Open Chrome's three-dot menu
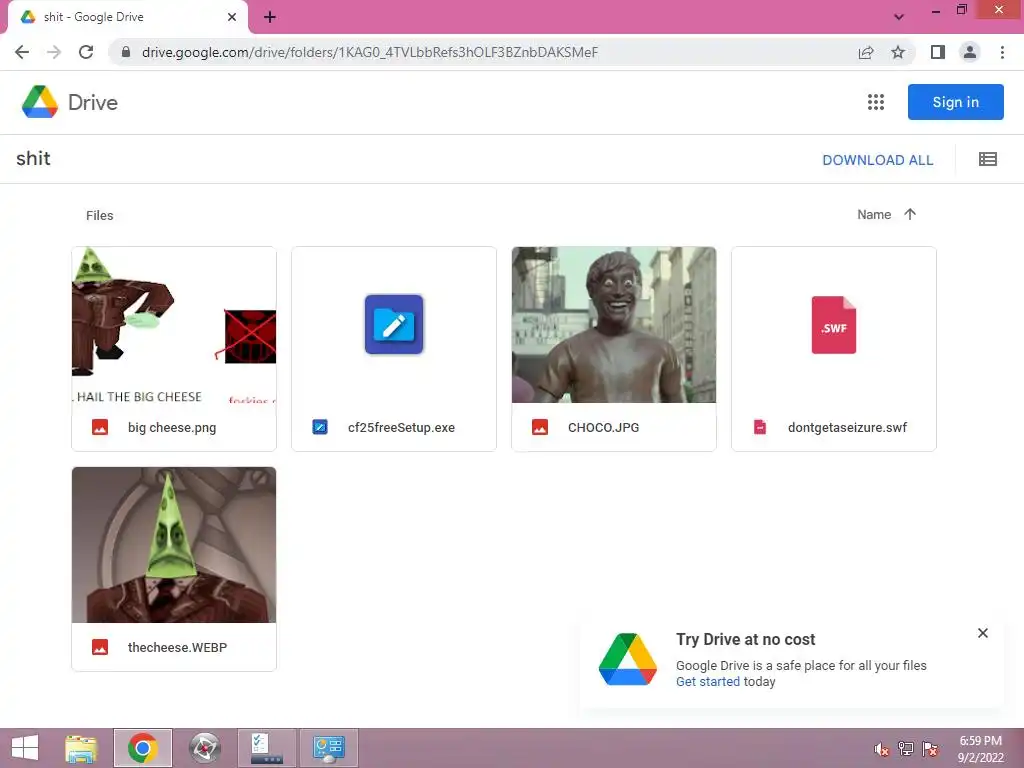Image resolution: width=1024 pixels, height=768 pixels. (x=1002, y=52)
